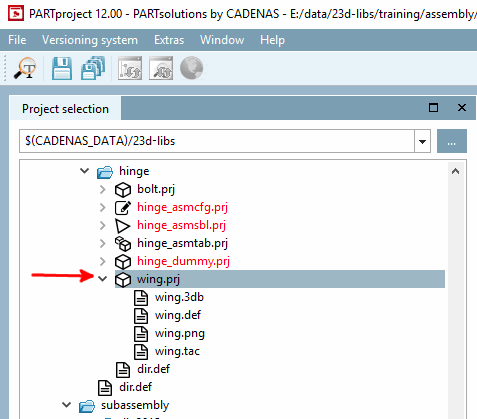Click the pencil edit icon of hinge_asmcfg.prj

click(123, 207)
